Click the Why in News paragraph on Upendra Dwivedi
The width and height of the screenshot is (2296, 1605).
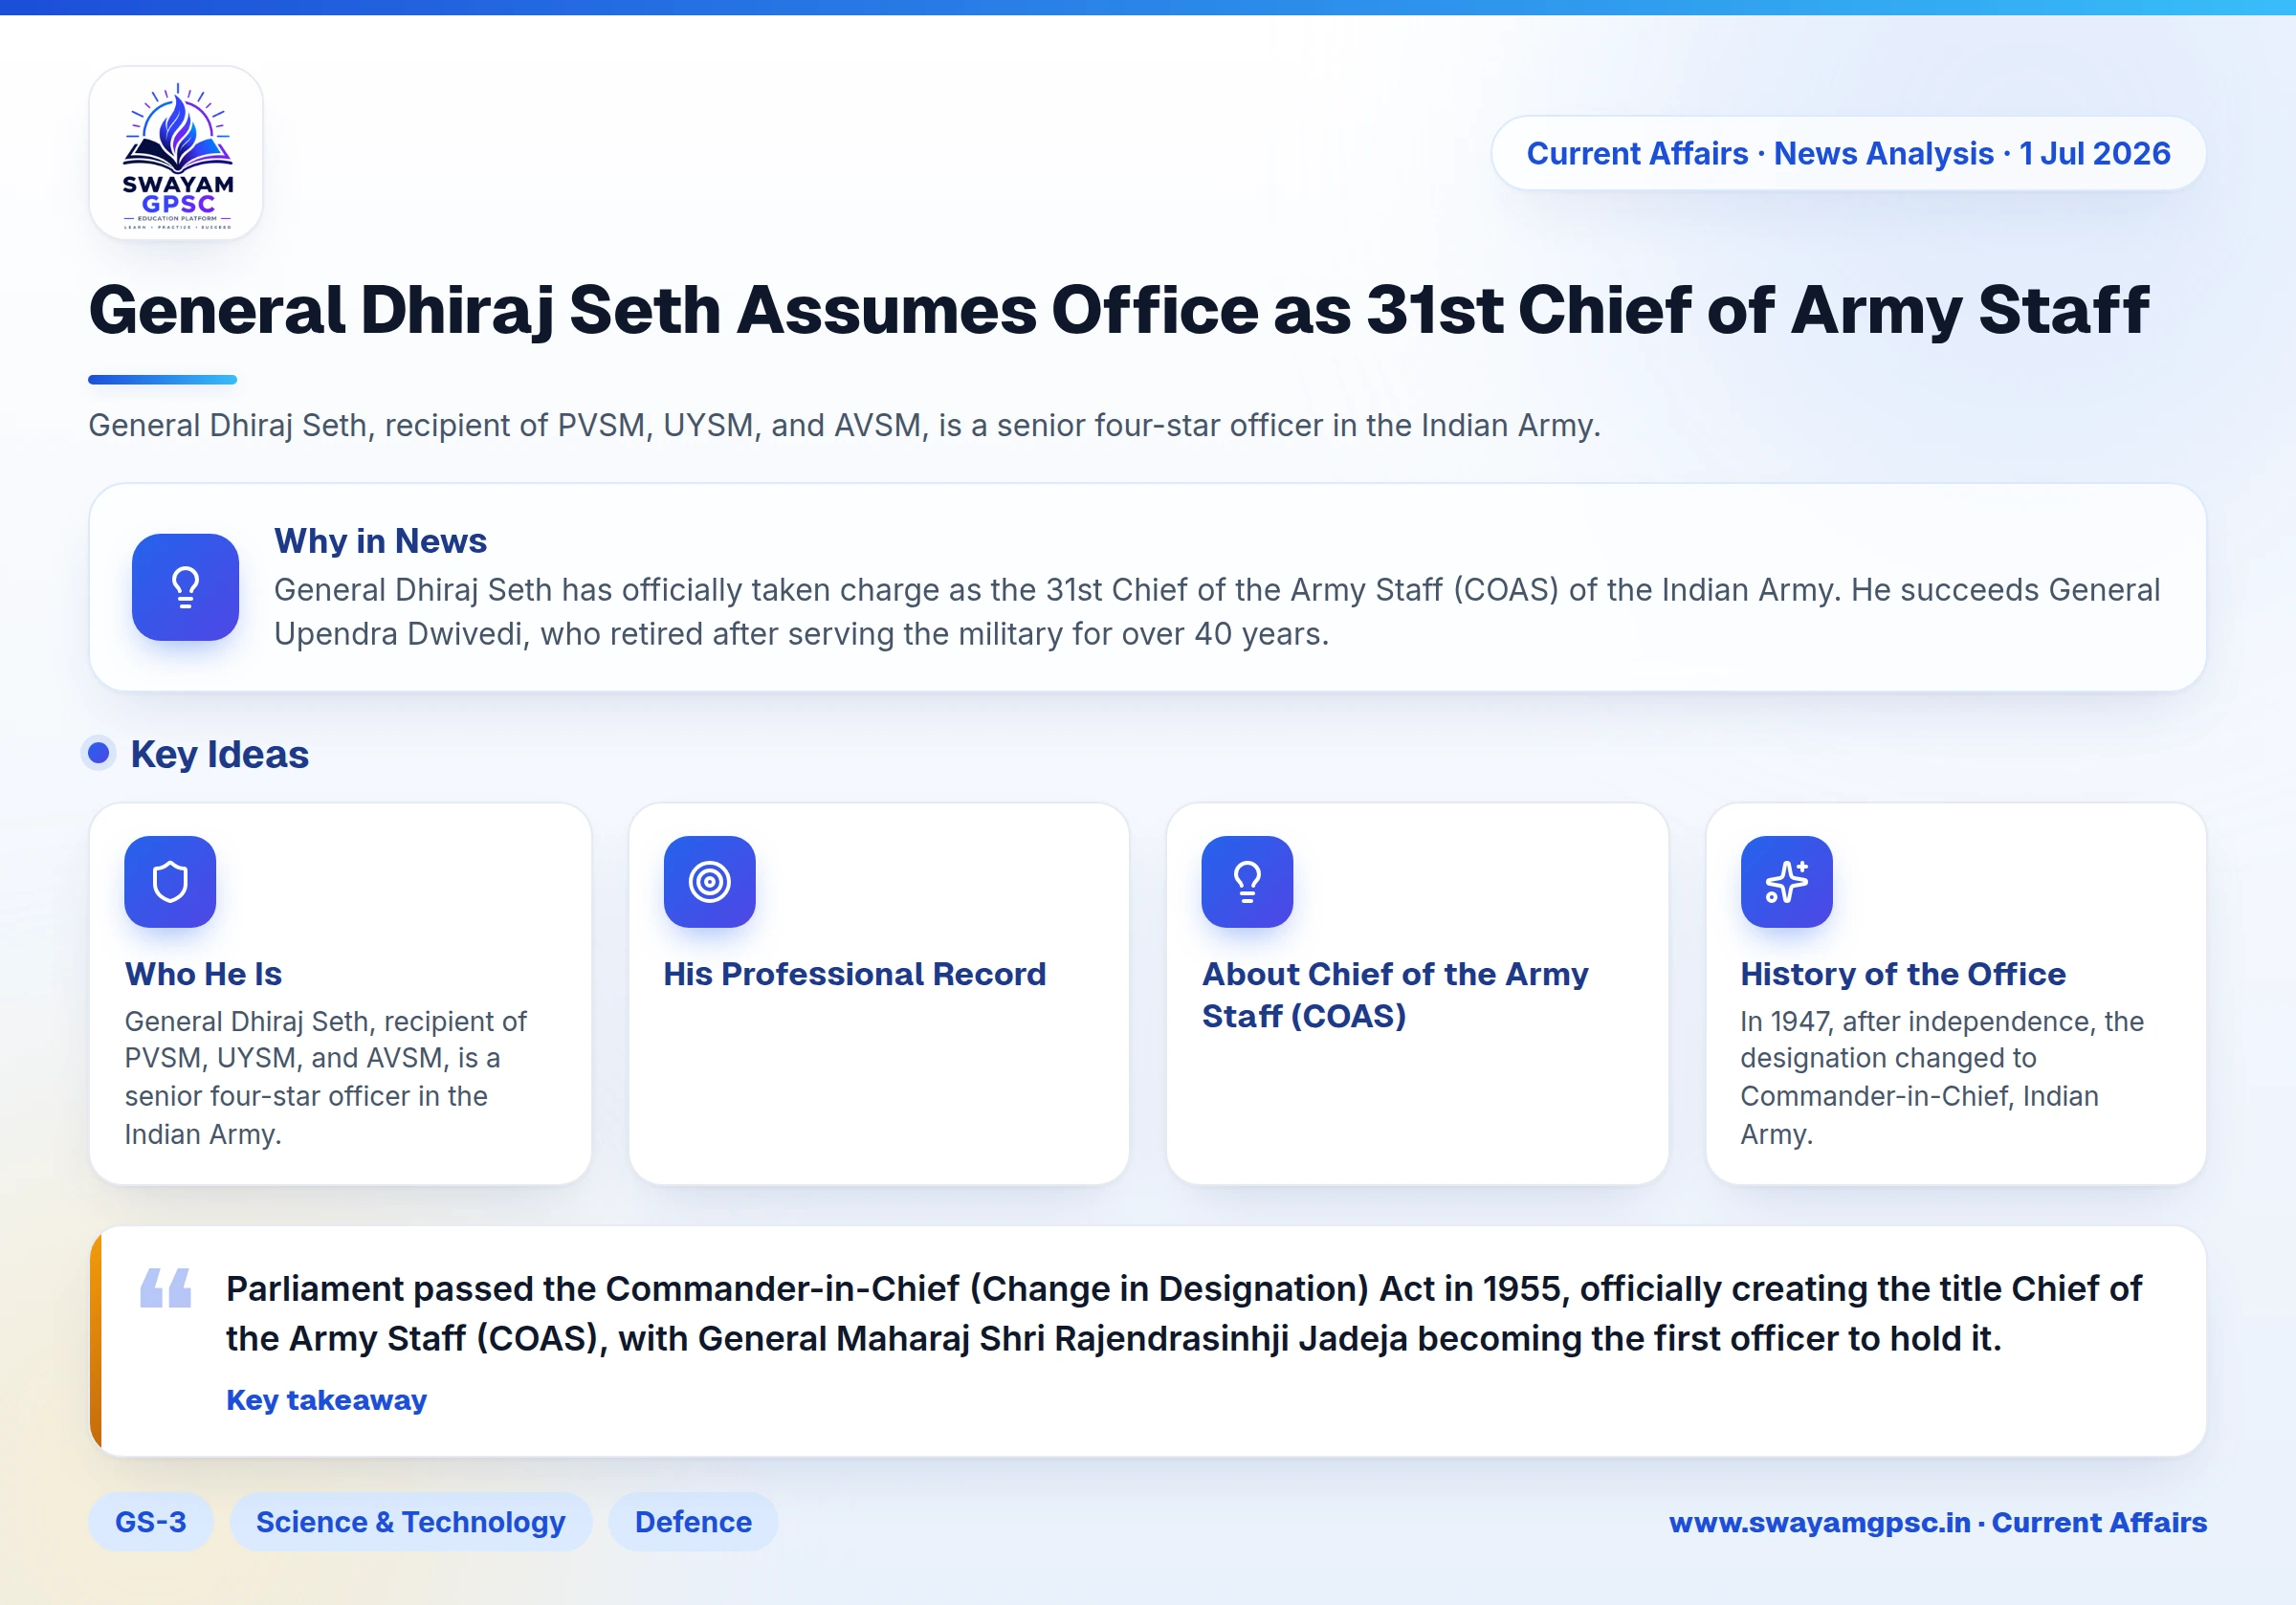tap(1217, 612)
